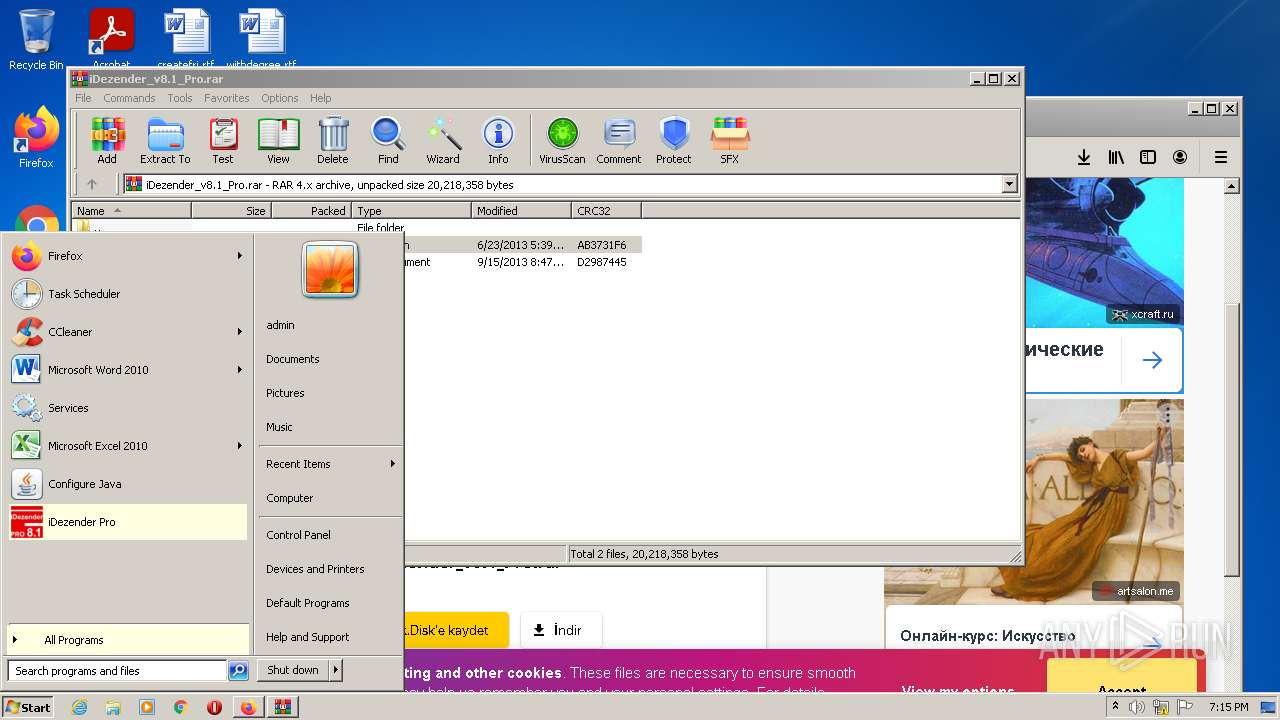Click the search magnifier in Start menu
Screen dimensions: 1280x720
238,671
